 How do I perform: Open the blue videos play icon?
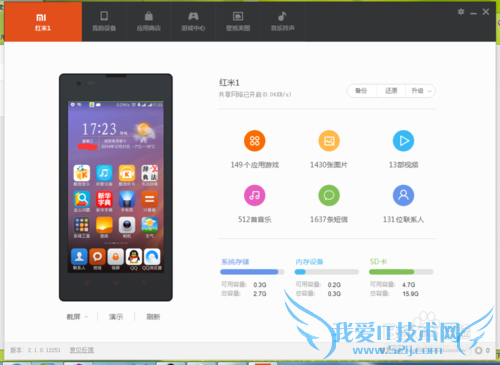click(403, 141)
